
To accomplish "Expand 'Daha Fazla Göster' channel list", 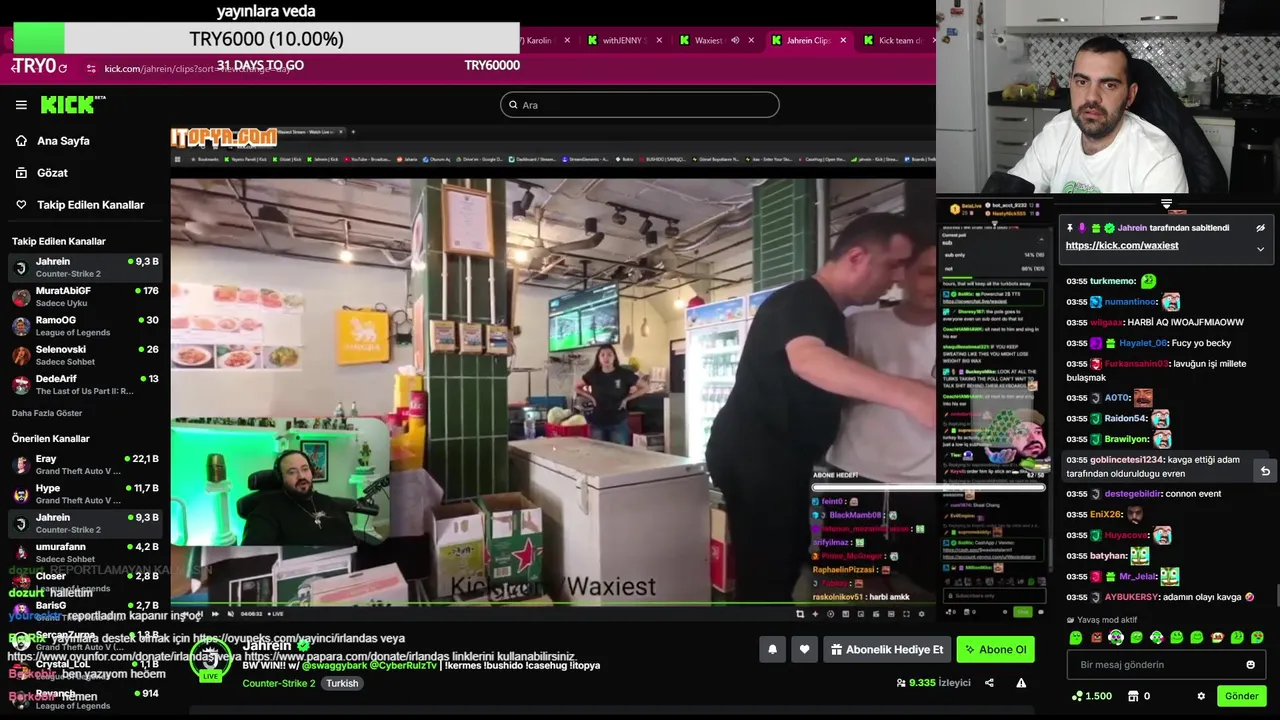I will tap(47, 413).
